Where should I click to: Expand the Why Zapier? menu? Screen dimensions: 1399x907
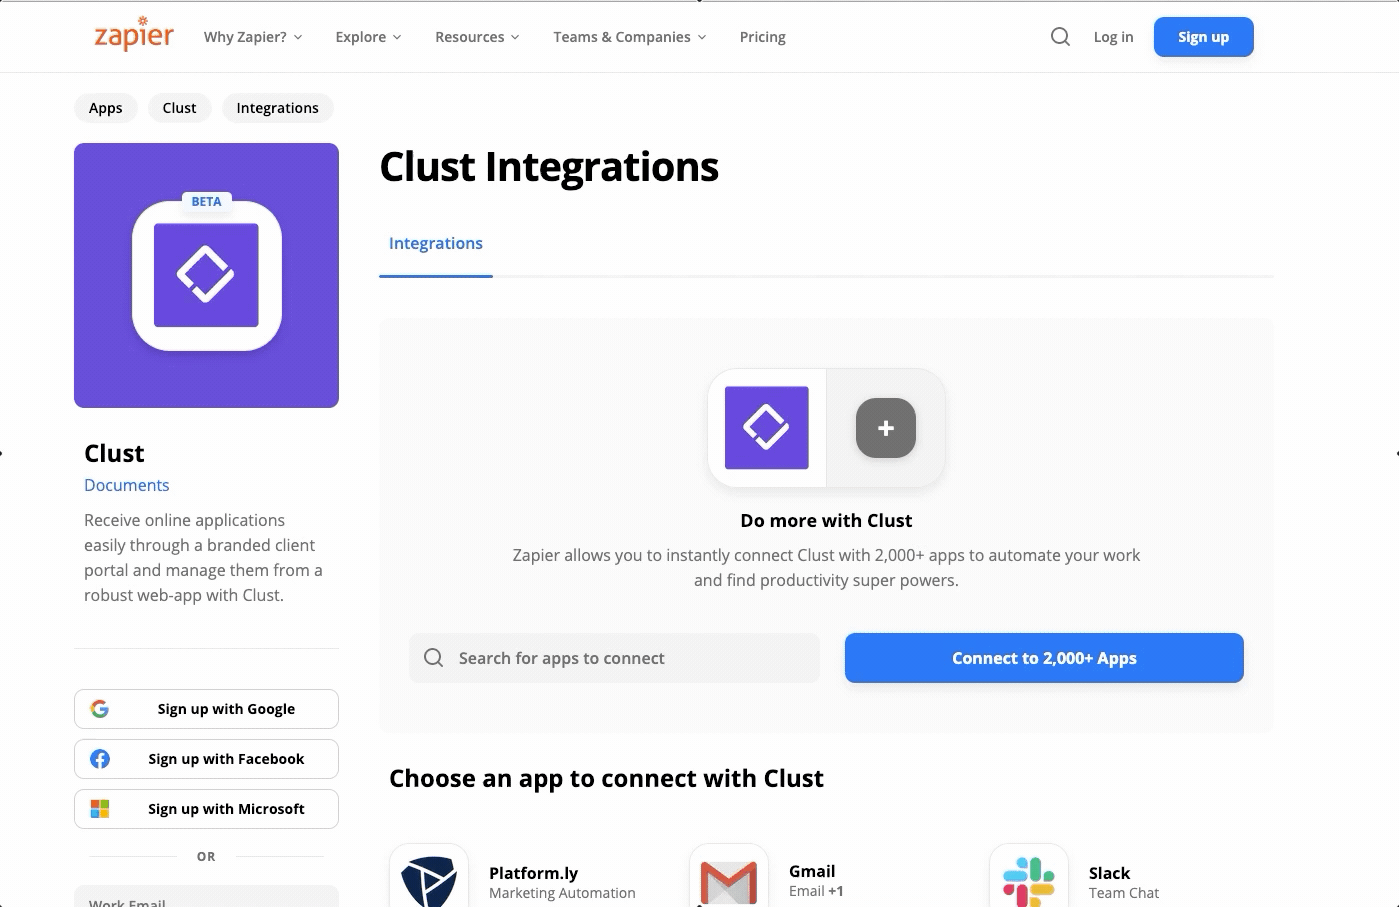point(253,37)
